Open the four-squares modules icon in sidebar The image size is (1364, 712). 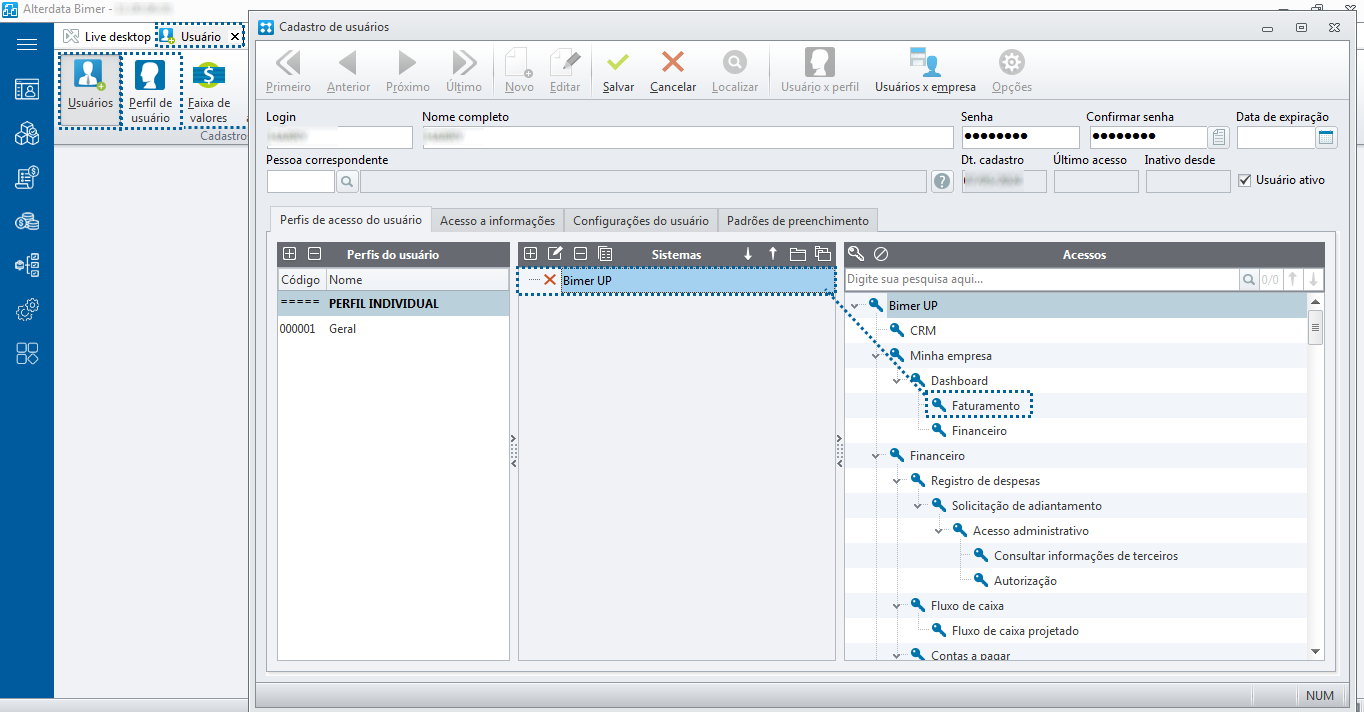tap(27, 353)
